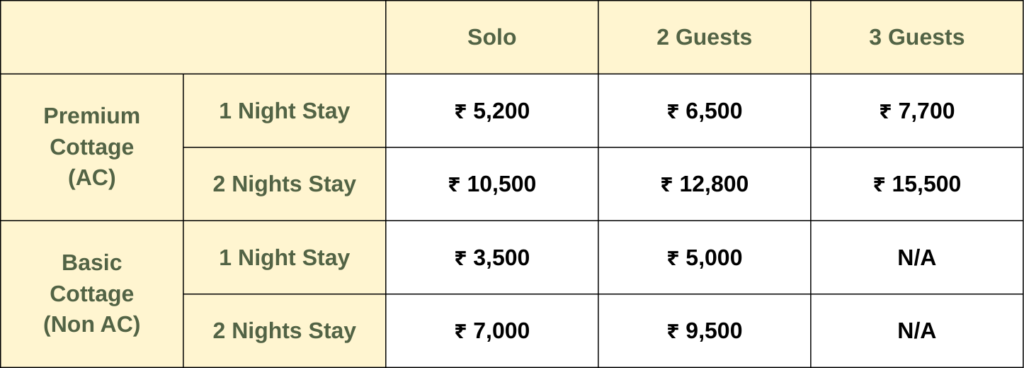
Task: Click the ₹ 5,000 price cell
Action: click(x=704, y=257)
